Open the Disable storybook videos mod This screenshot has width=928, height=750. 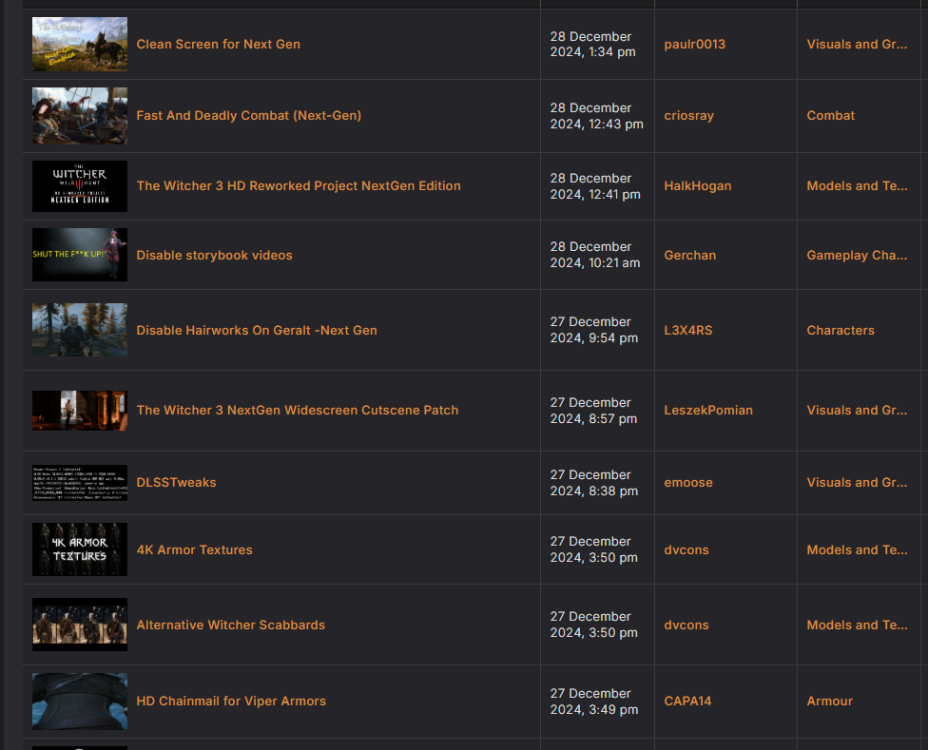click(214, 255)
